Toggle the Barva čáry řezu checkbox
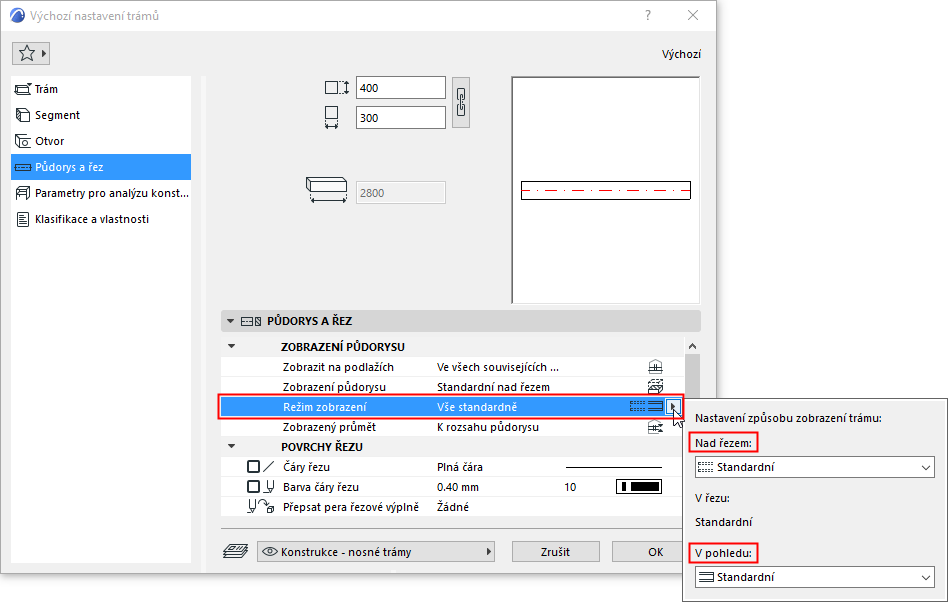Screen dimensions: 948x602 point(253,487)
